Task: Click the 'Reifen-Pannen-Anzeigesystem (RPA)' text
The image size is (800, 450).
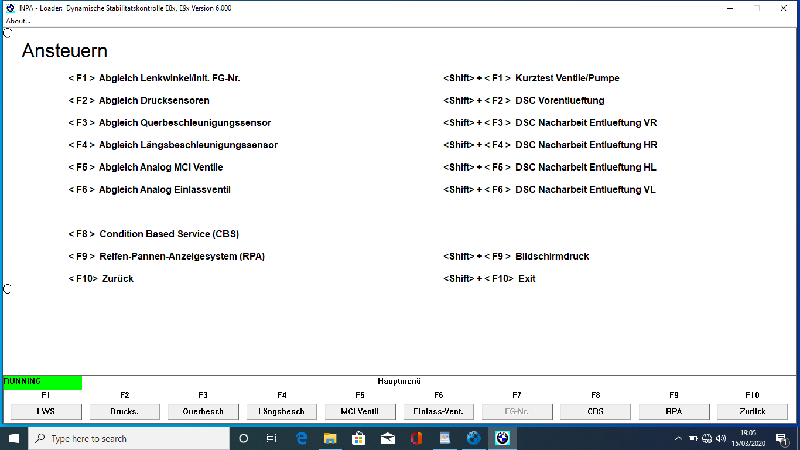Action: pos(182,256)
